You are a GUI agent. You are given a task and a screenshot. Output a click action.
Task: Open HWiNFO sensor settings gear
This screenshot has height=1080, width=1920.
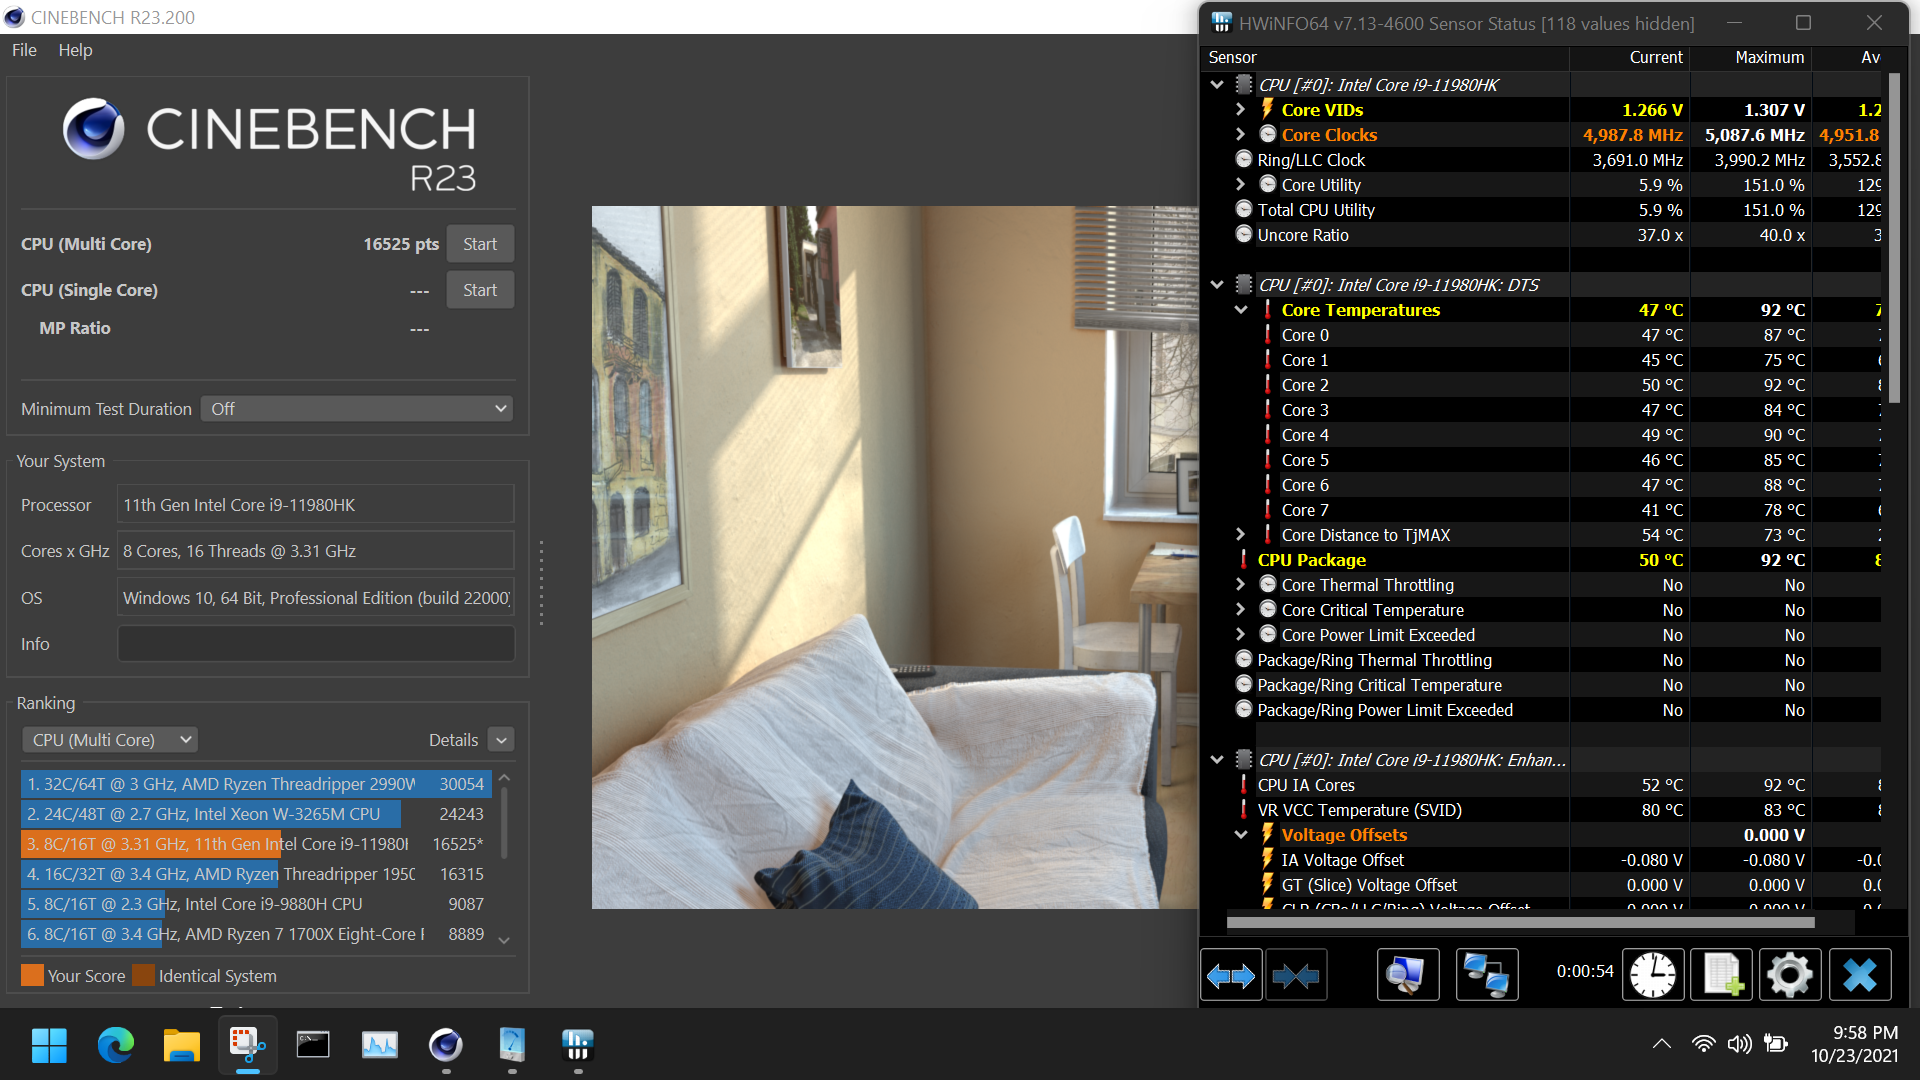click(1790, 975)
